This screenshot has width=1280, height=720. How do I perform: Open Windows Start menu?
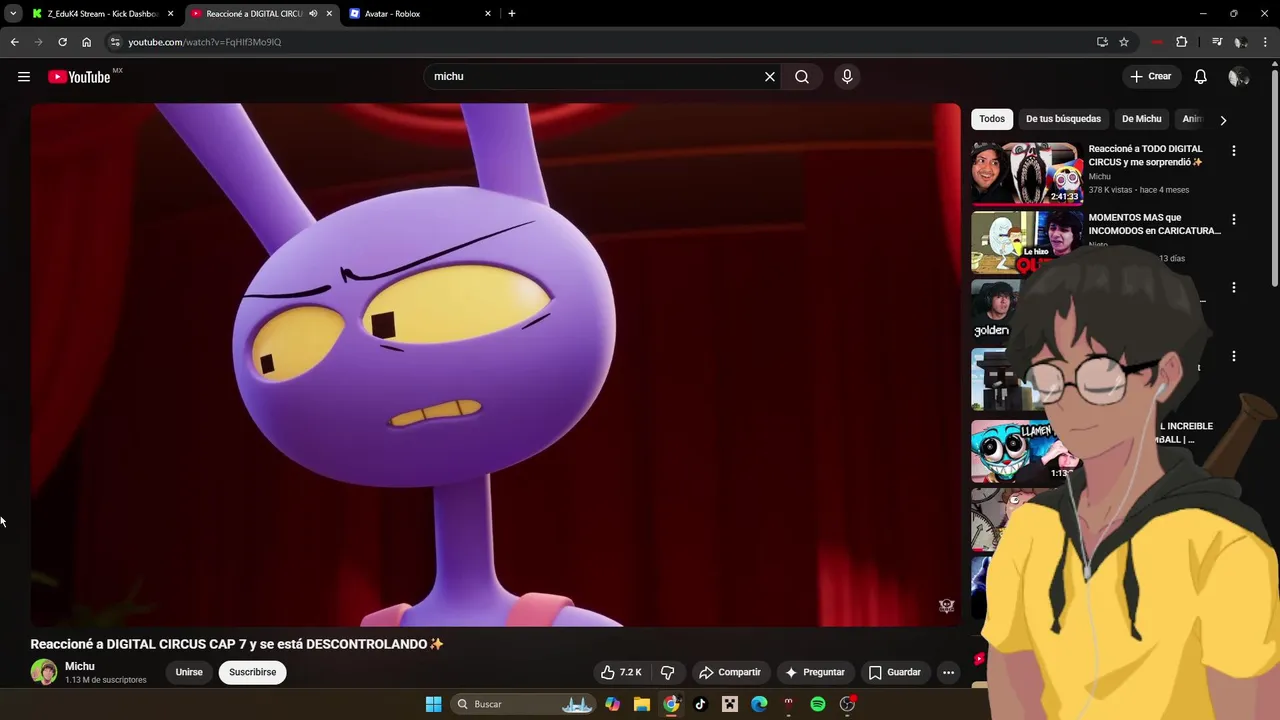pos(433,704)
